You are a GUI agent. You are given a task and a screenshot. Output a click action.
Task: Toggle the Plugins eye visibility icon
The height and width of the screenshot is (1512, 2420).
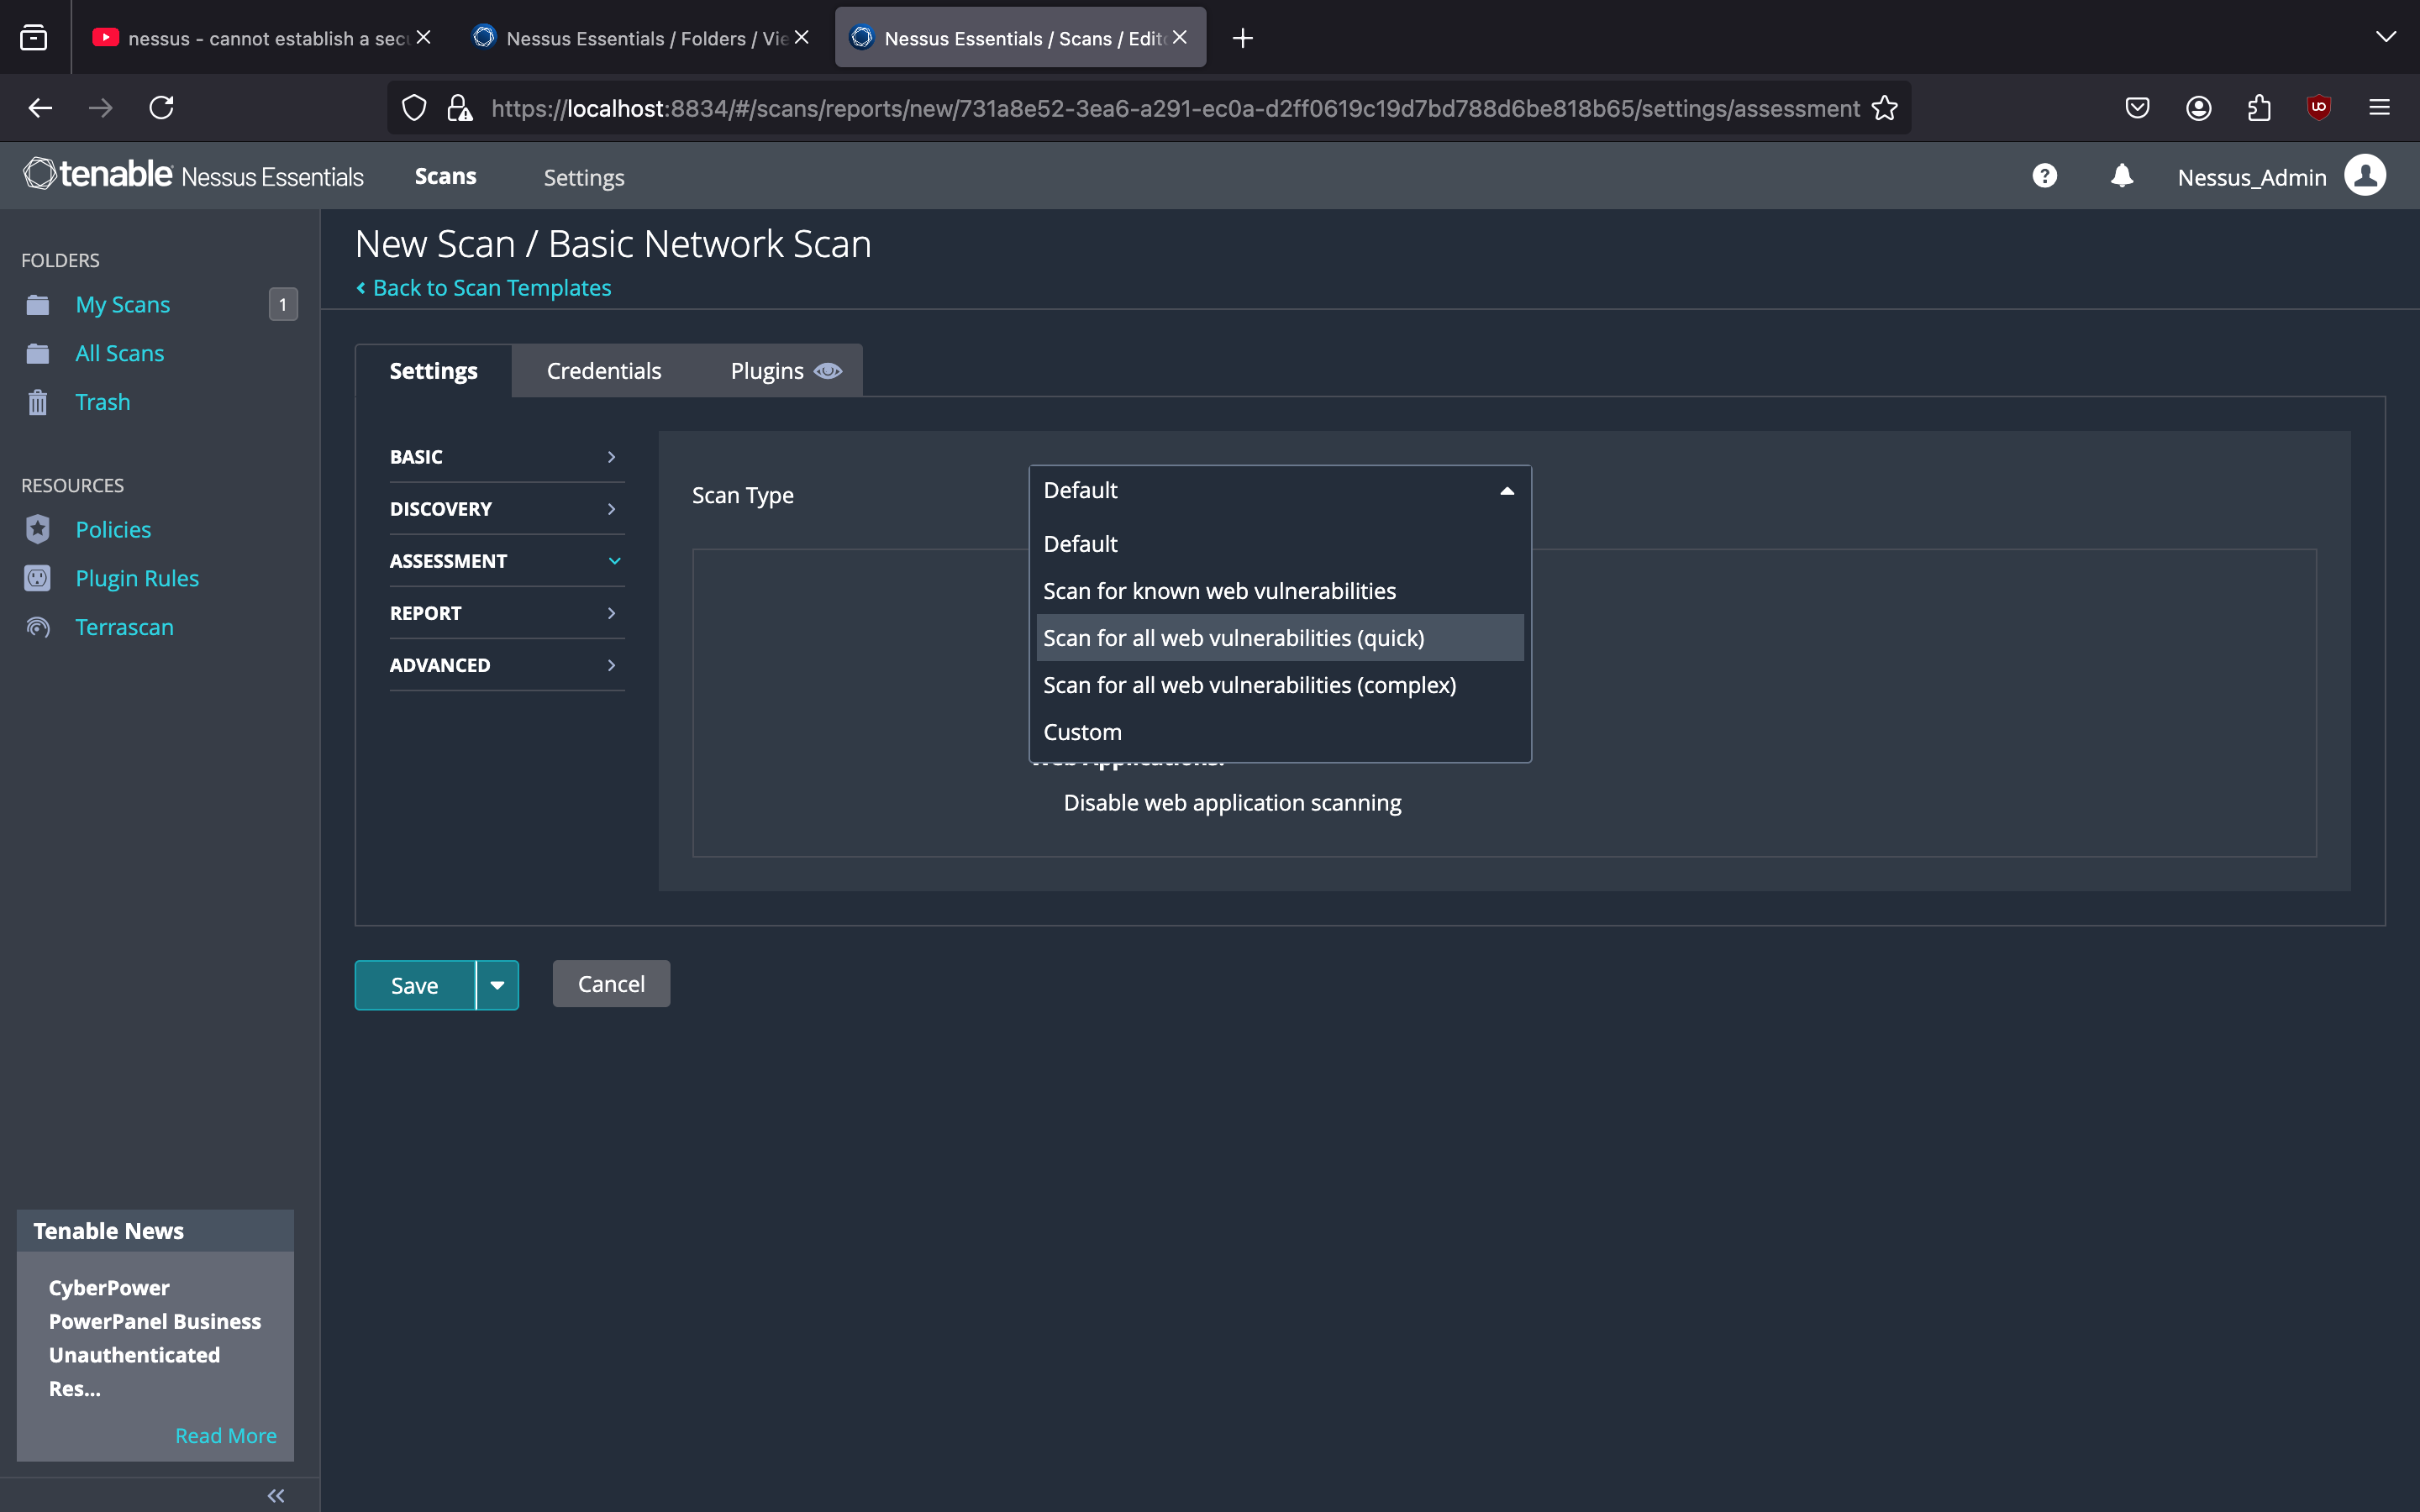click(x=828, y=371)
